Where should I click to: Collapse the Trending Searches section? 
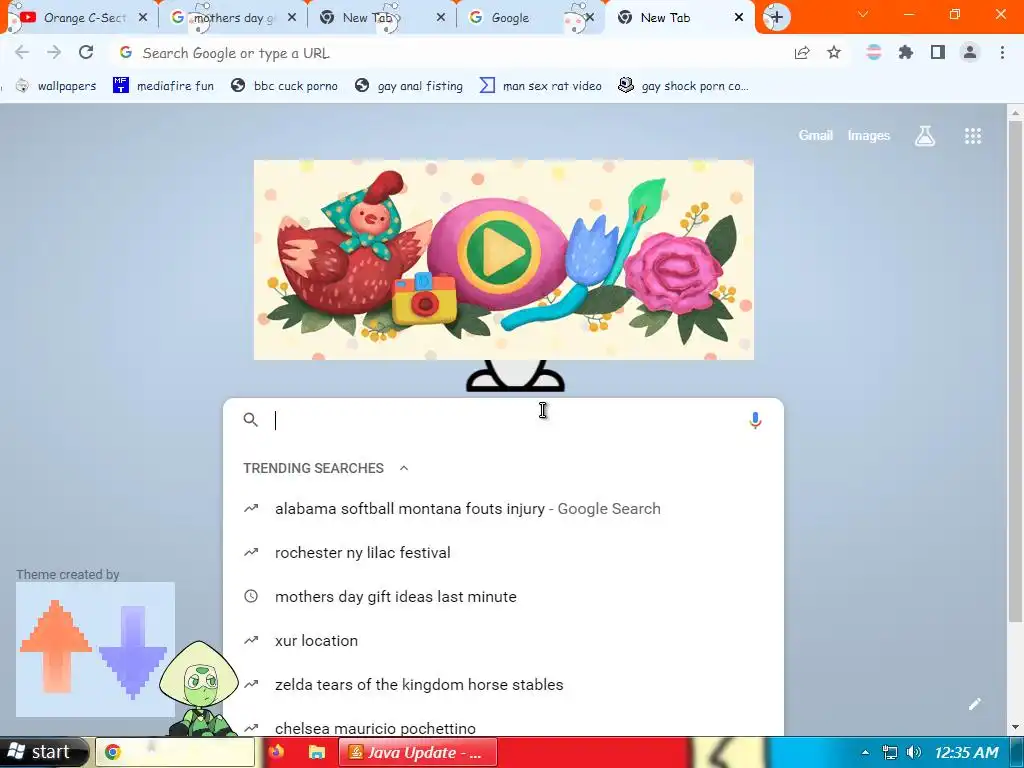(x=404, y=468)
